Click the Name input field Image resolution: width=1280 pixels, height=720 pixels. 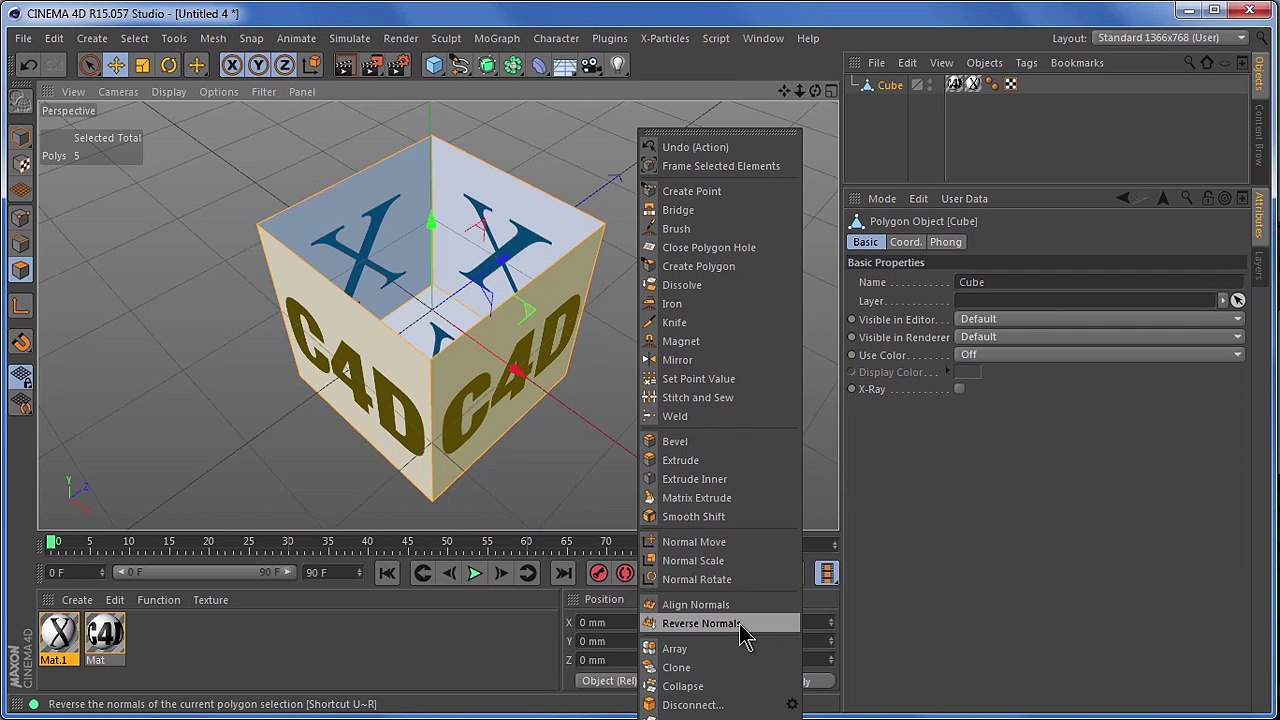pos(1100,282)
